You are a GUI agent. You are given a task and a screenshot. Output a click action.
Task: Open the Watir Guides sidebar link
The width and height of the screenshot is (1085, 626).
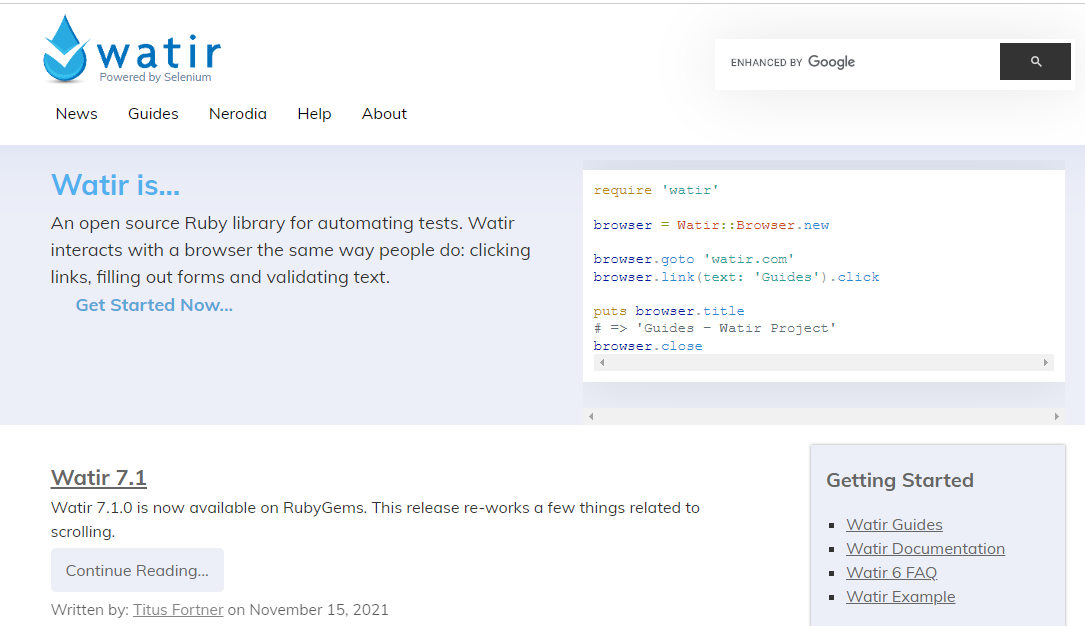[x=894, y=525]
